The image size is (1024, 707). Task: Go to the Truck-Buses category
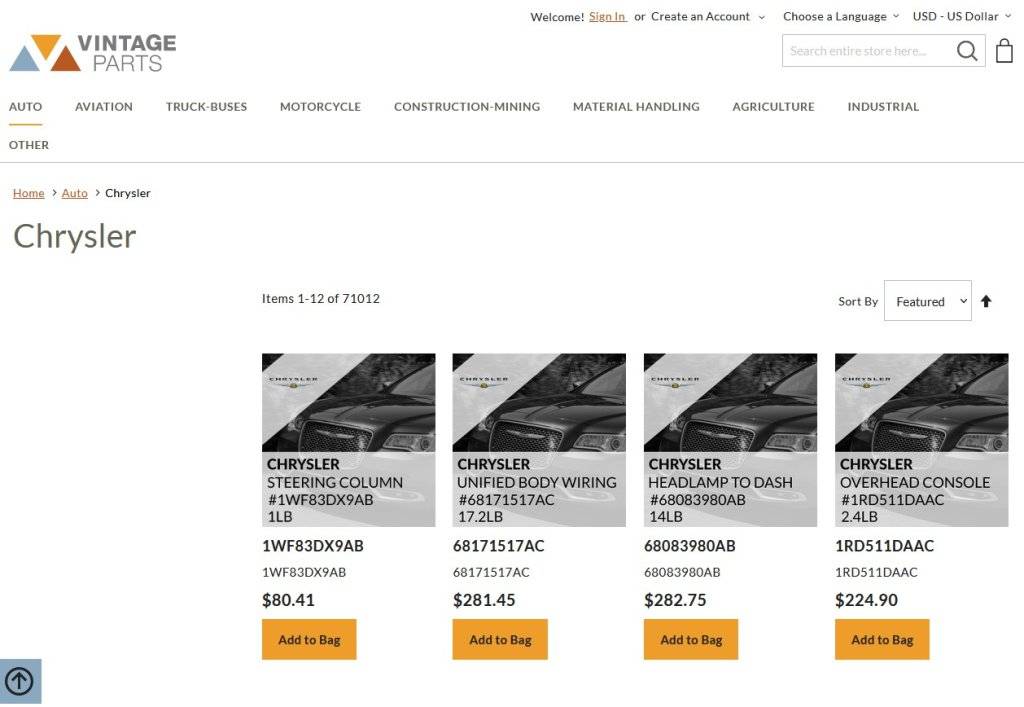click(206, 106)
